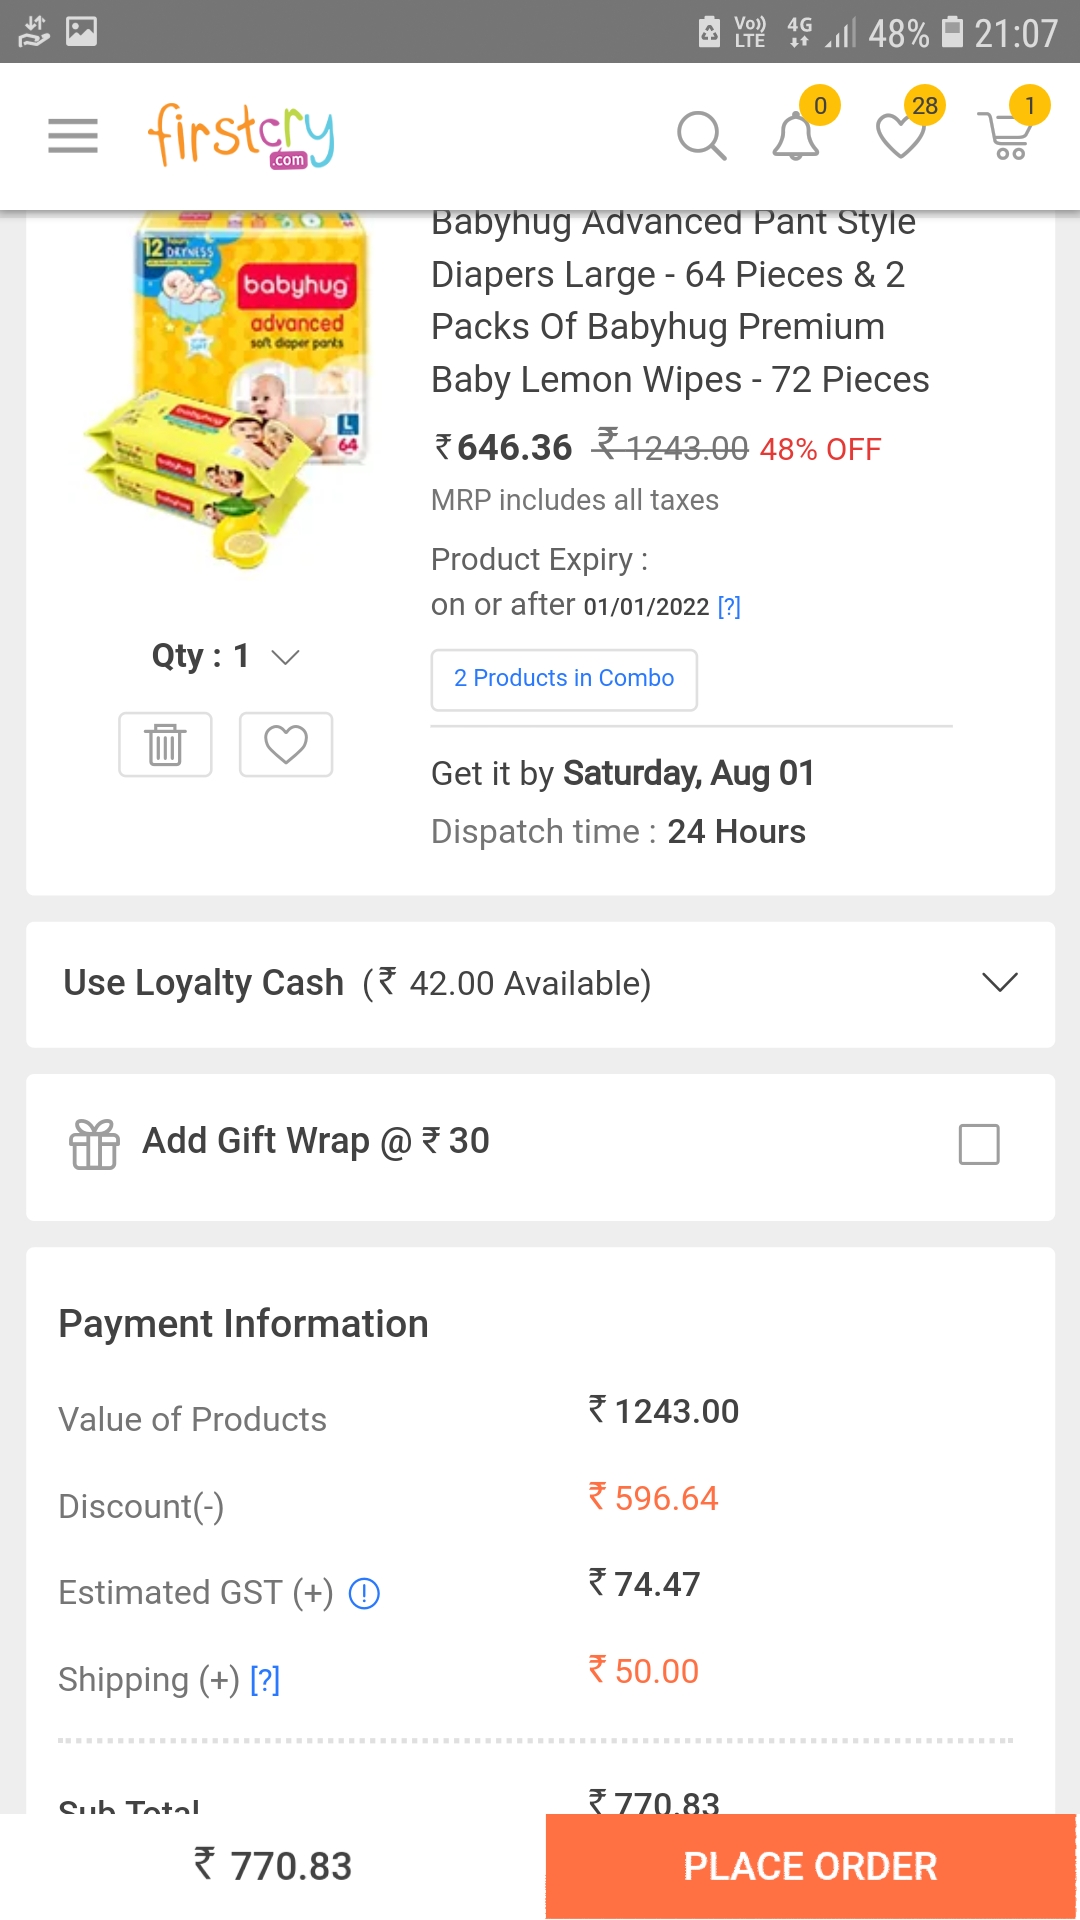Show Estimated GST info tooltip
Viewport: 1080px width, 1920px height.
pos(364,1593)
